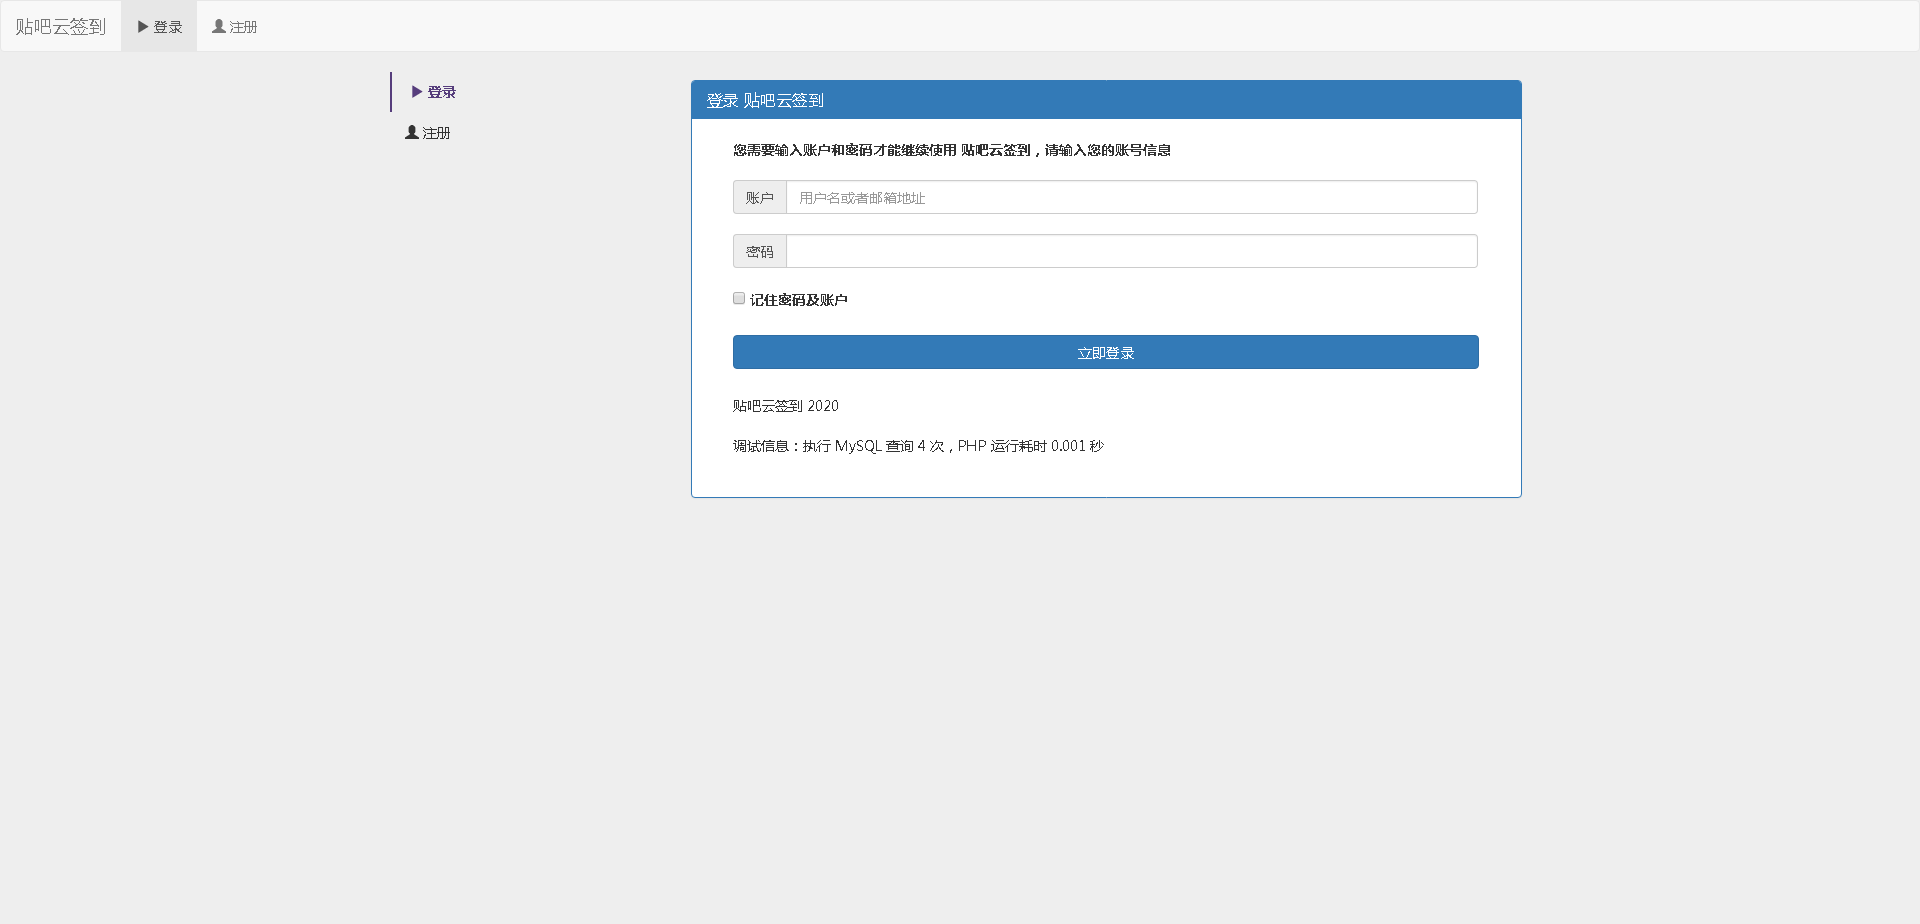Click the user icon beside navbar 注册
This screenshot has width=1920, height=924.
219,27
